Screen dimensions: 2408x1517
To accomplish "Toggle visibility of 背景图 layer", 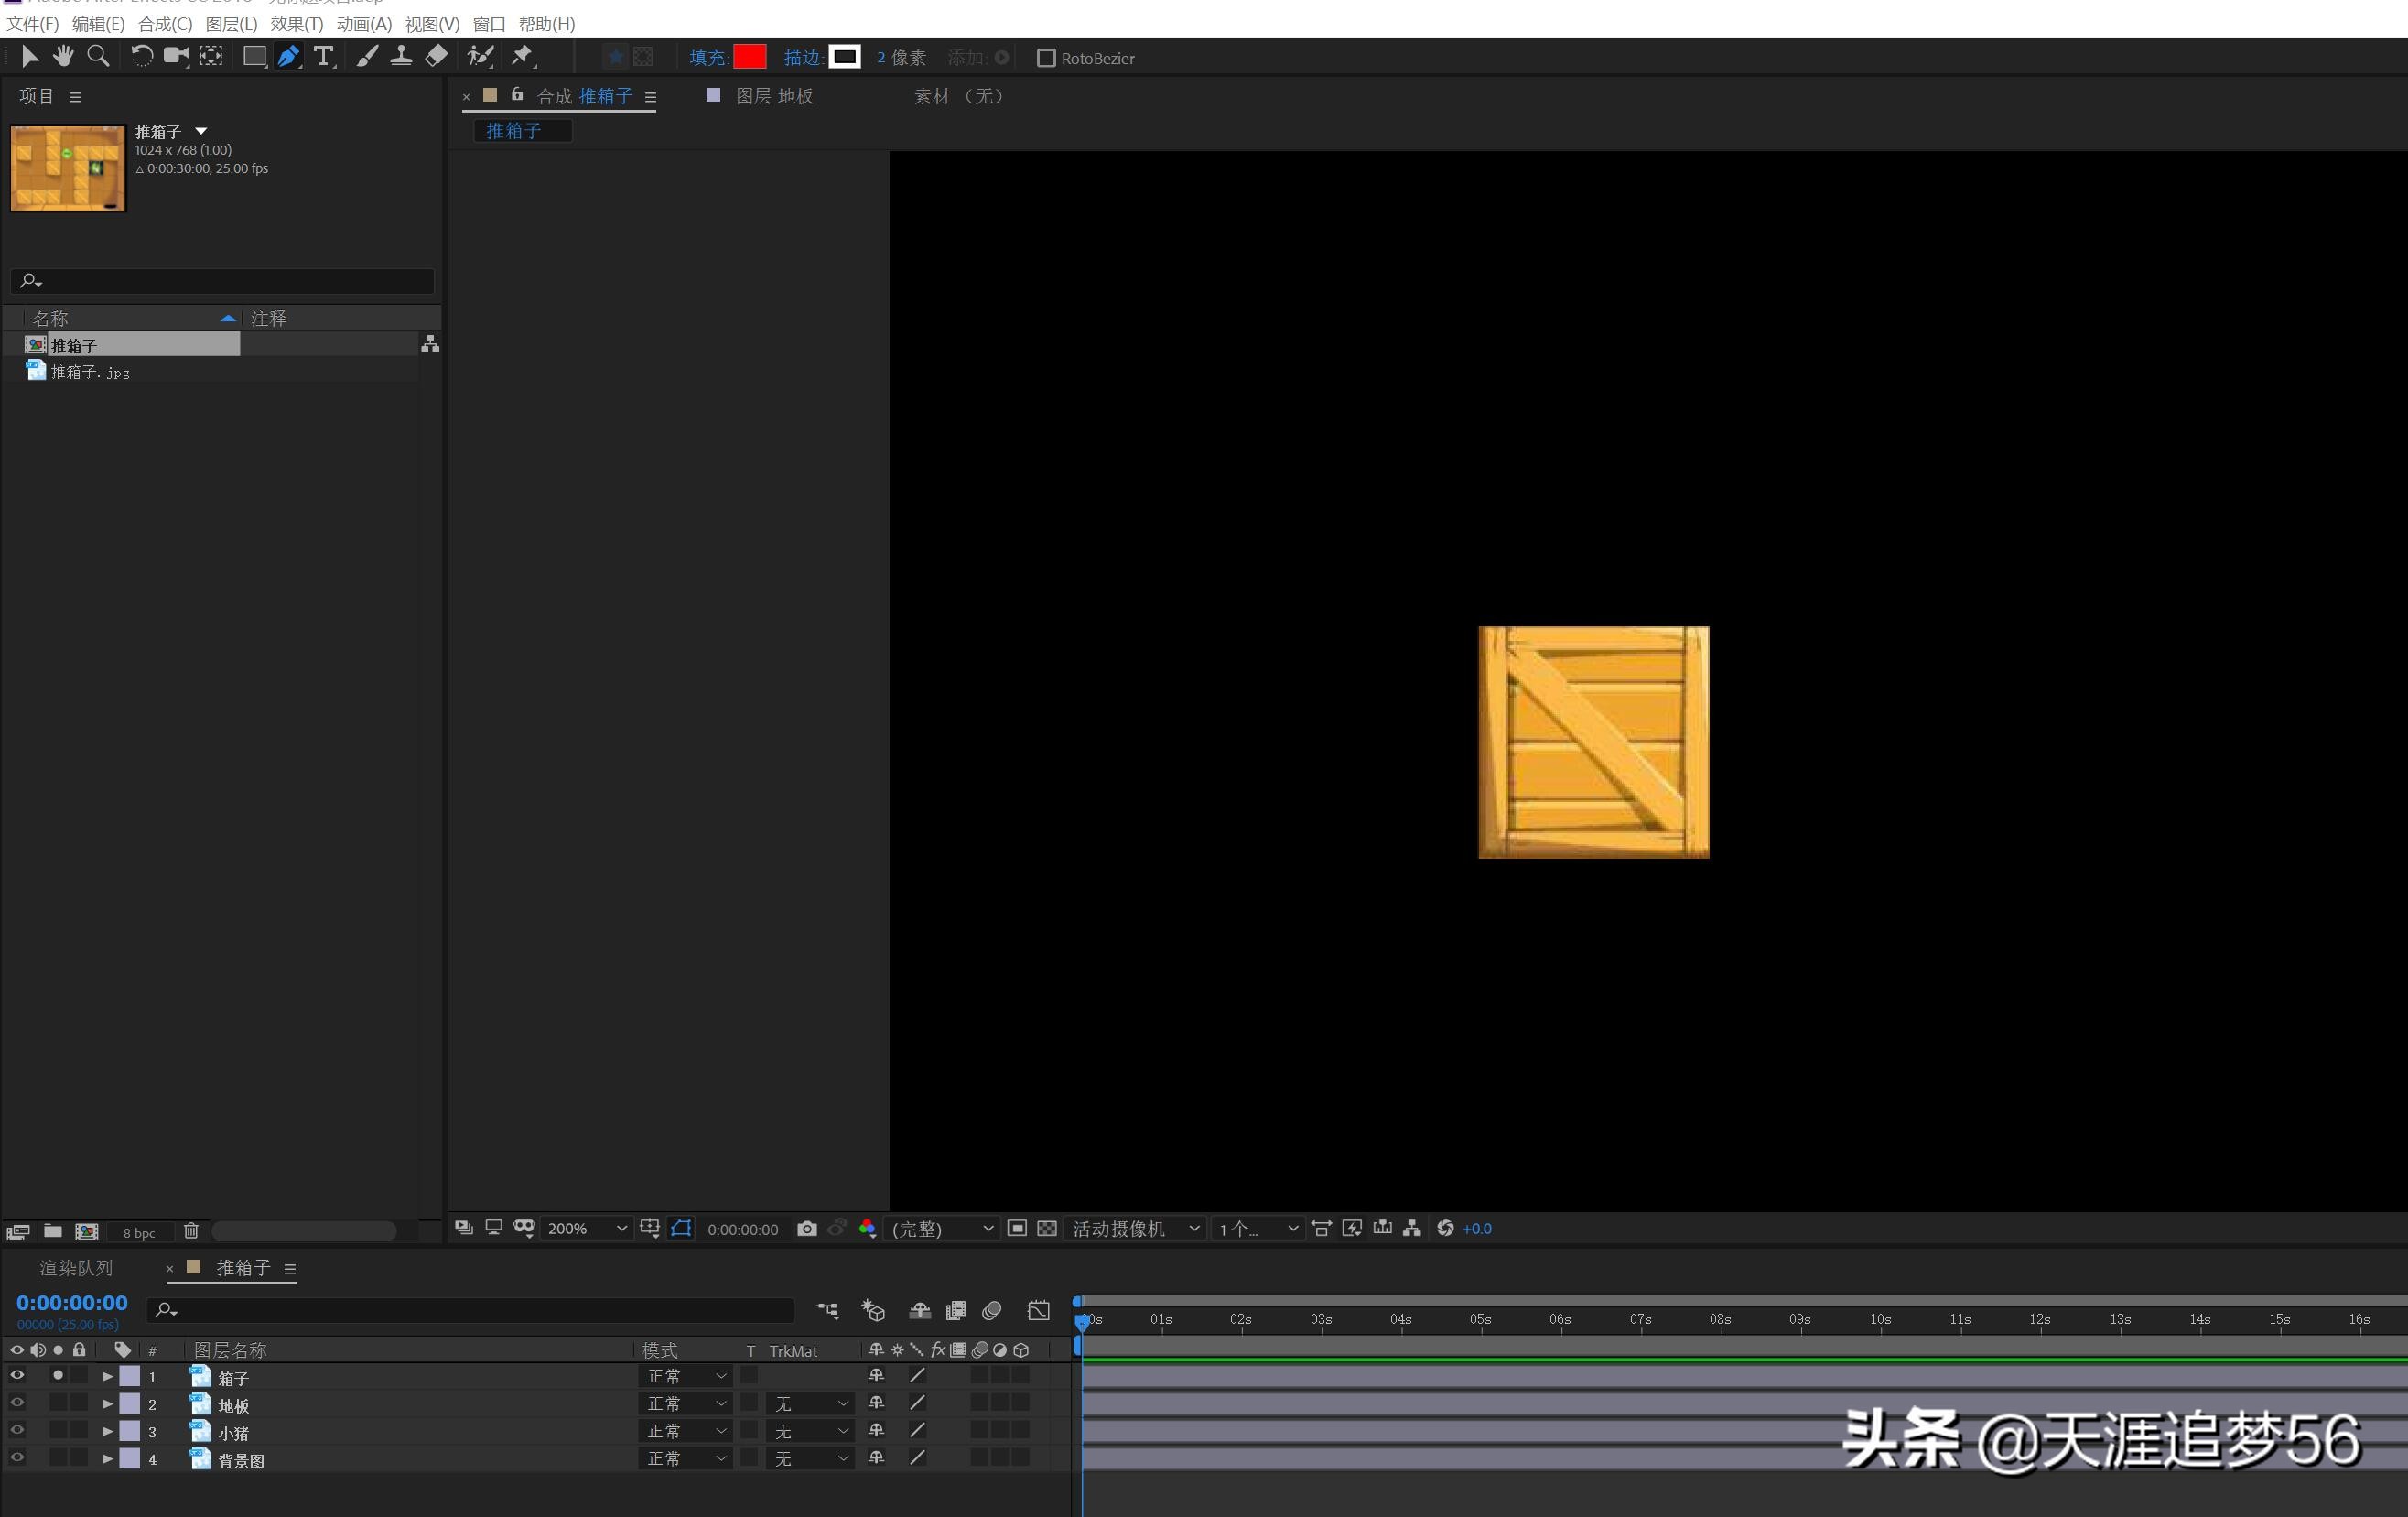I will (17, 1458).
